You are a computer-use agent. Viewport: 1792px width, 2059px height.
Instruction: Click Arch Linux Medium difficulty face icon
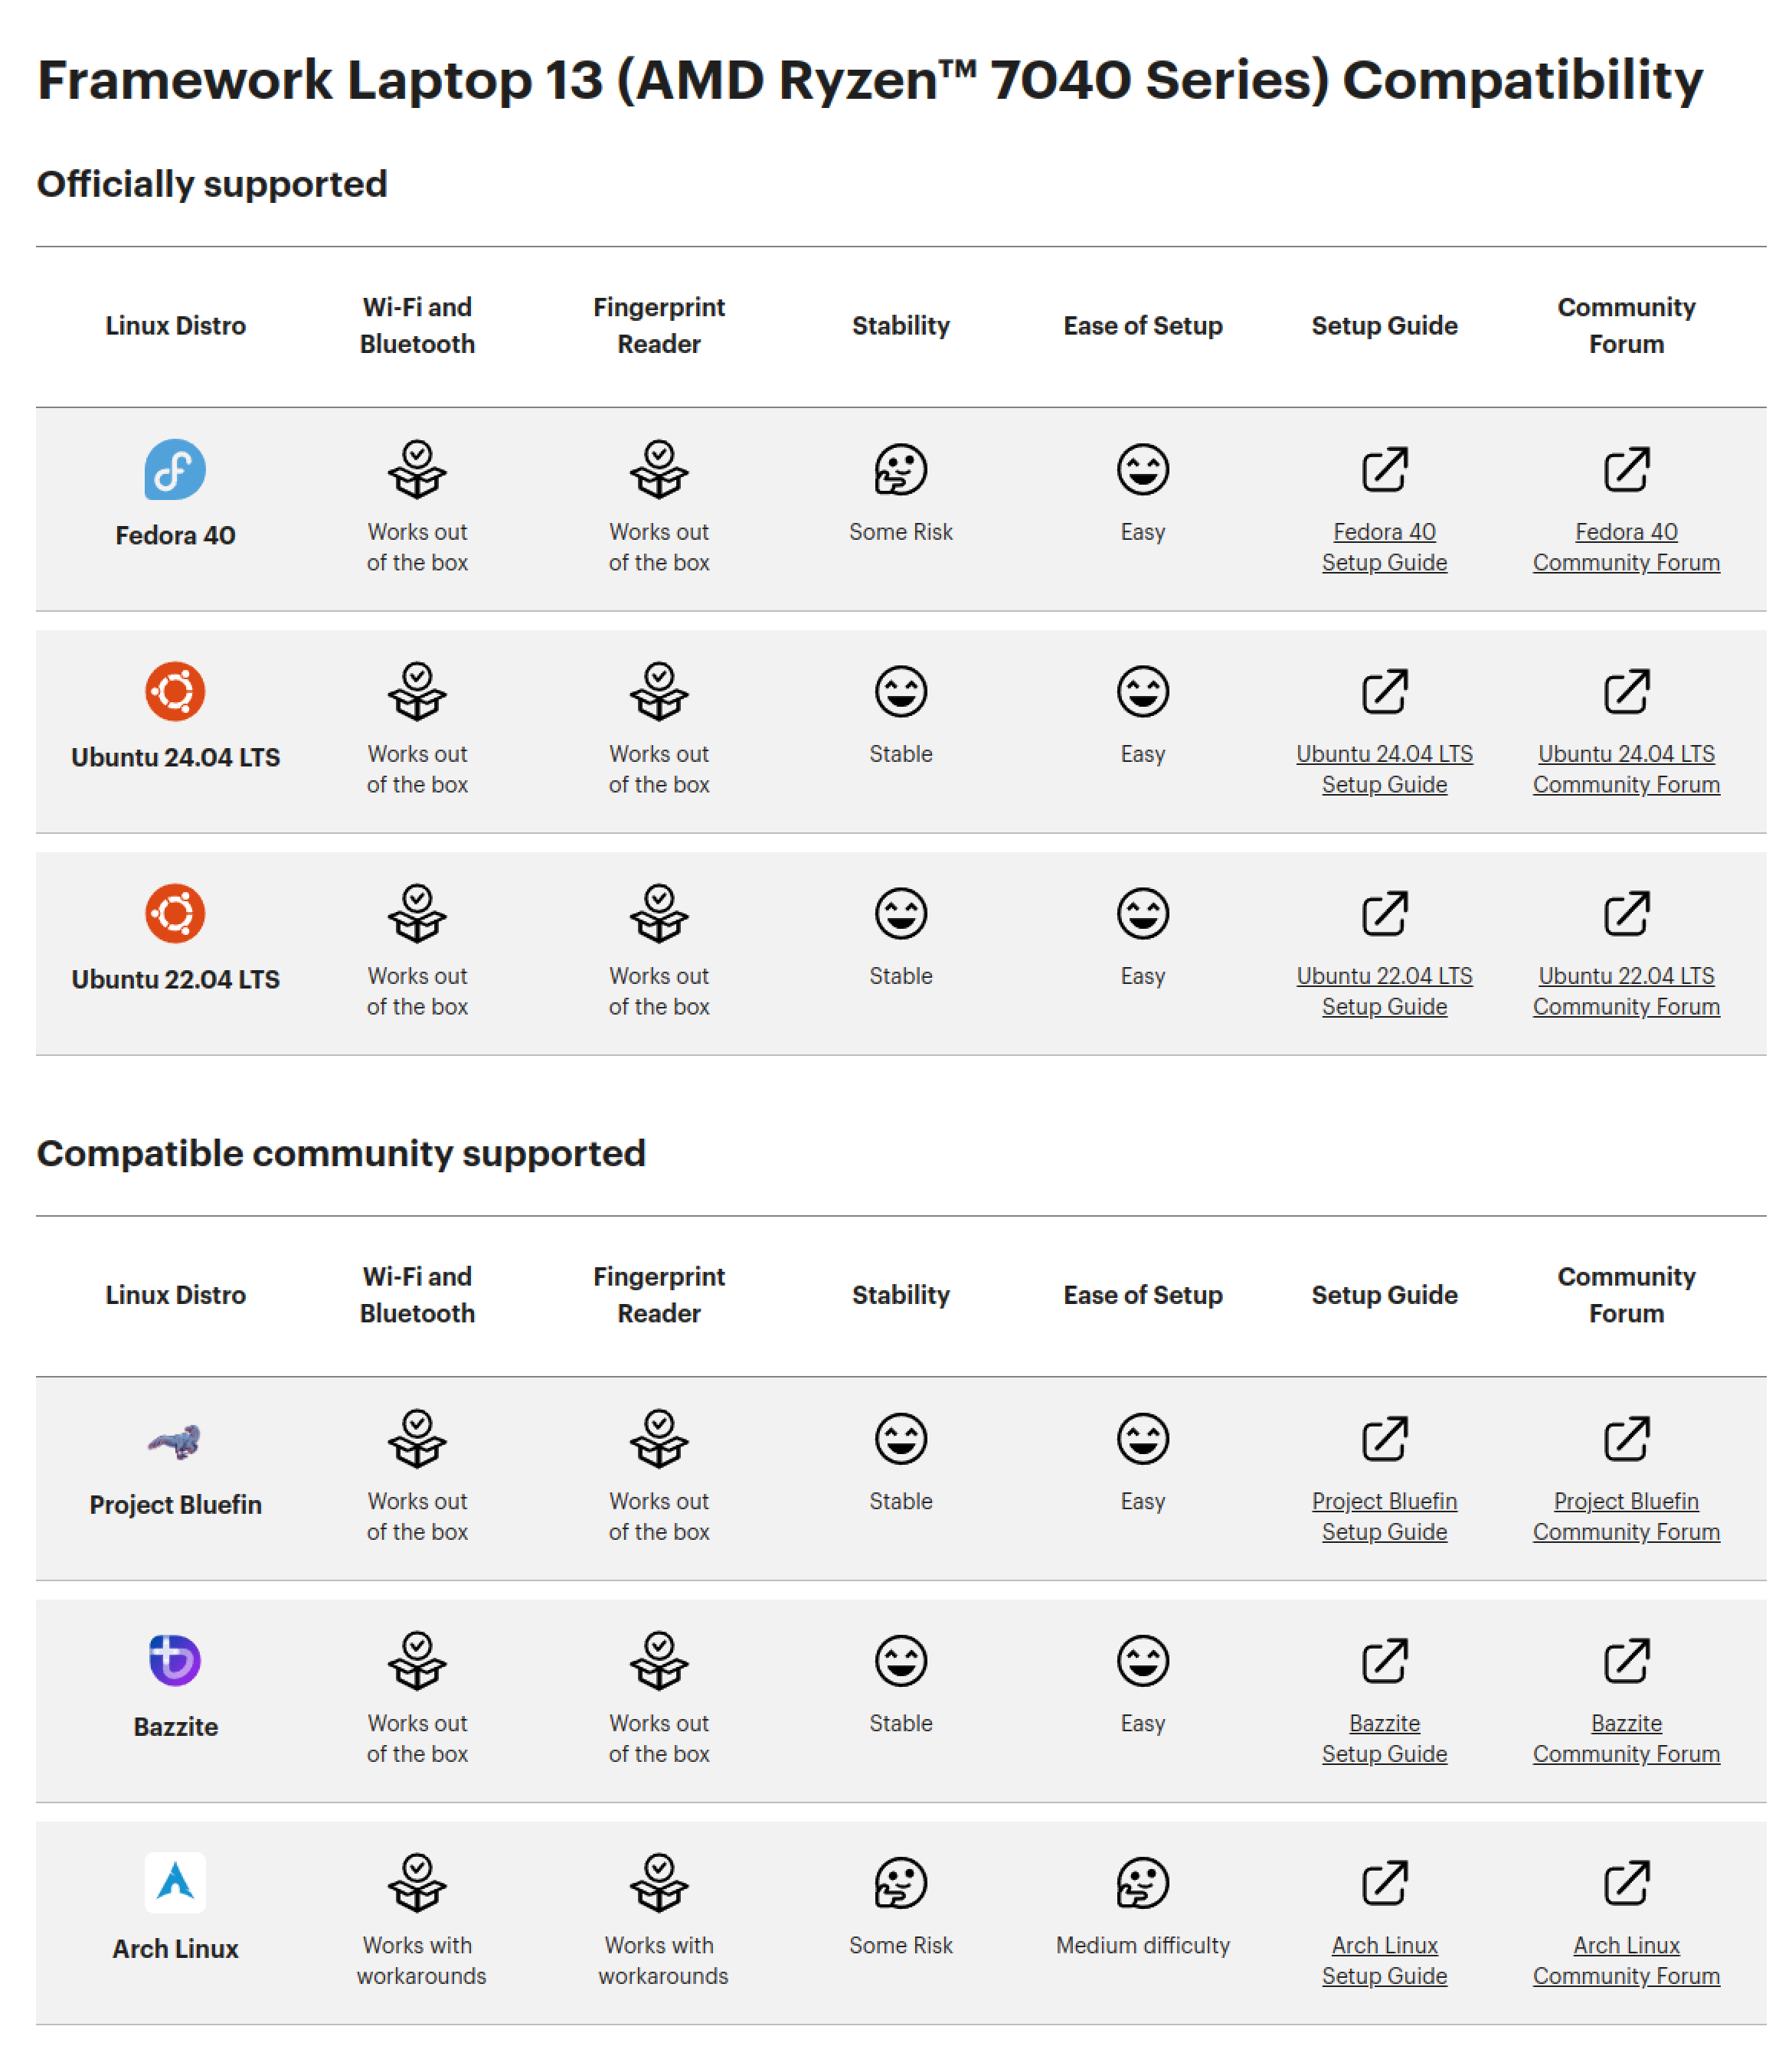(1142, 1883)
